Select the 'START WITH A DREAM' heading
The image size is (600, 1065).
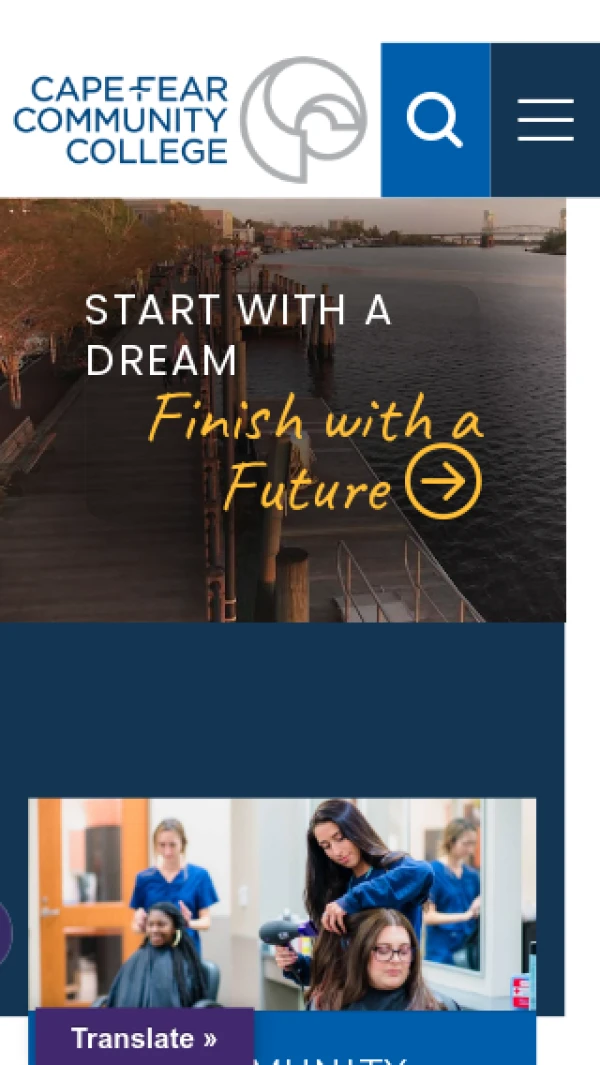(239, 336)
